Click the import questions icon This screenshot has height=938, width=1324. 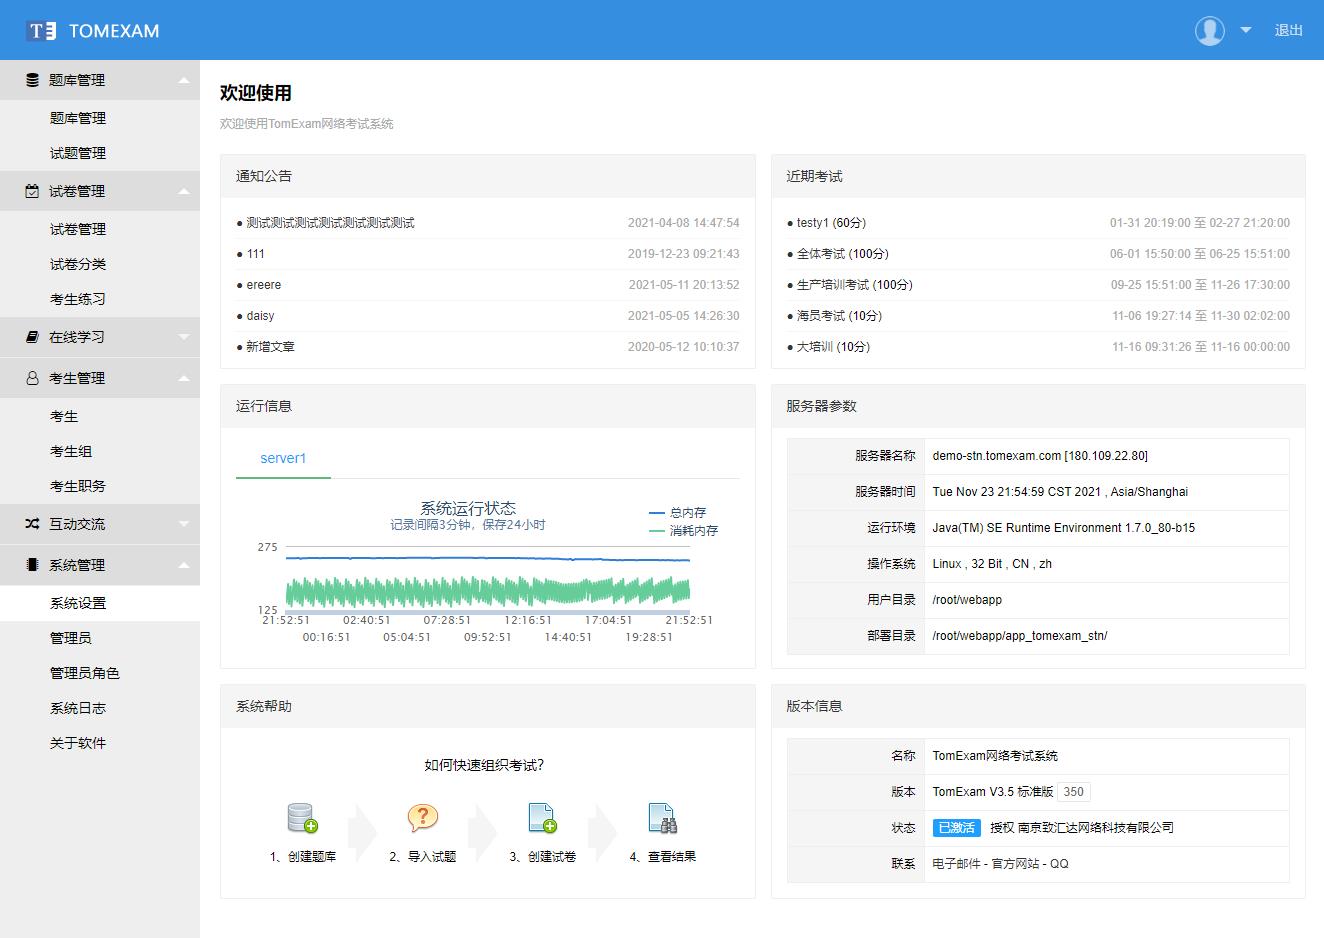422,818
